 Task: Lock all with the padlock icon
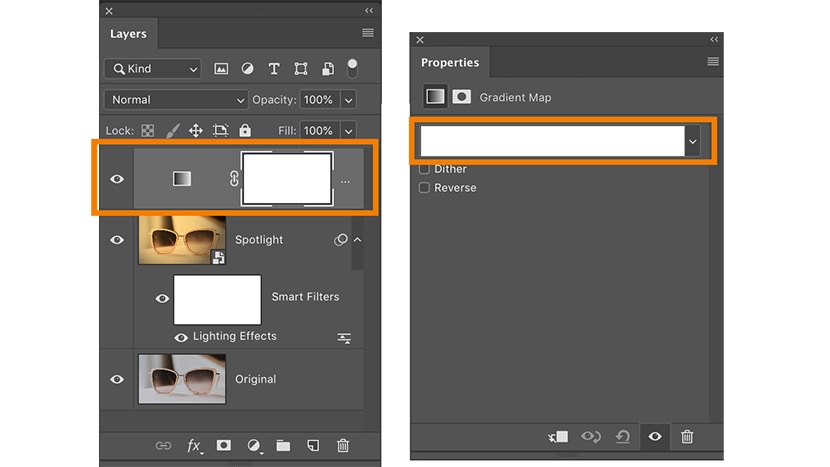(245, 131)
